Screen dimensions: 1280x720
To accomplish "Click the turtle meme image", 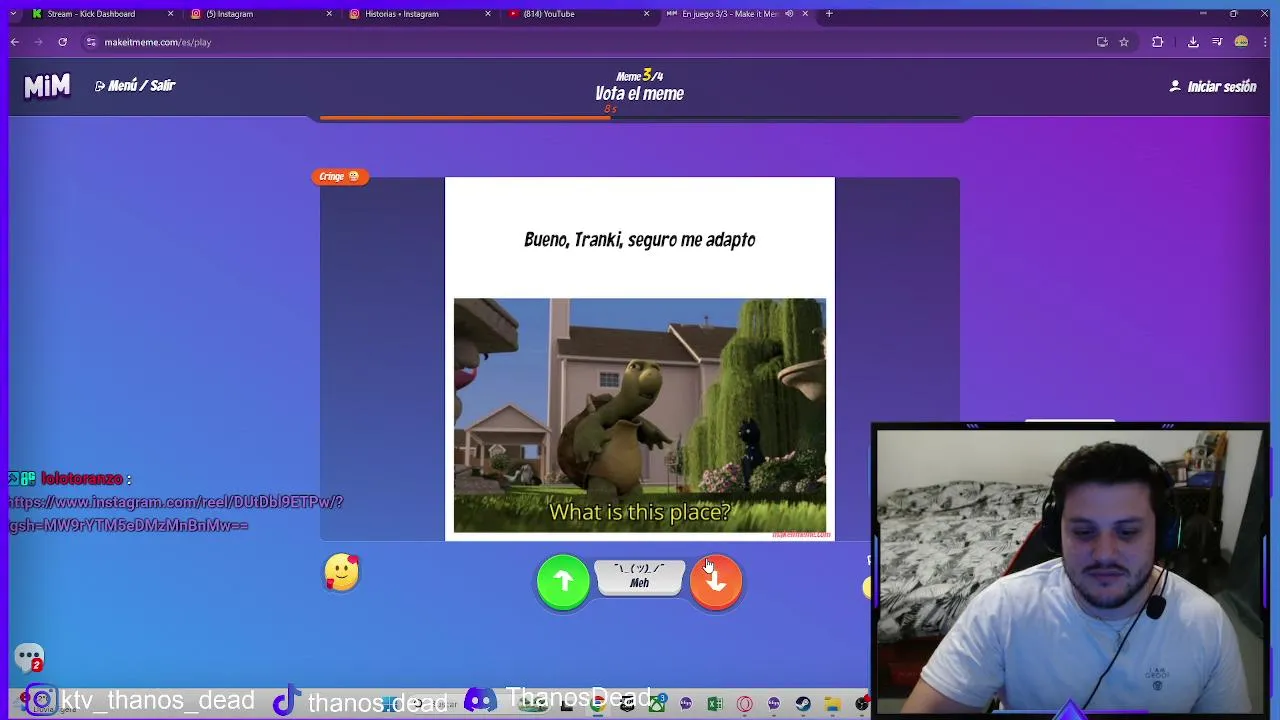I will click(640, 415).
